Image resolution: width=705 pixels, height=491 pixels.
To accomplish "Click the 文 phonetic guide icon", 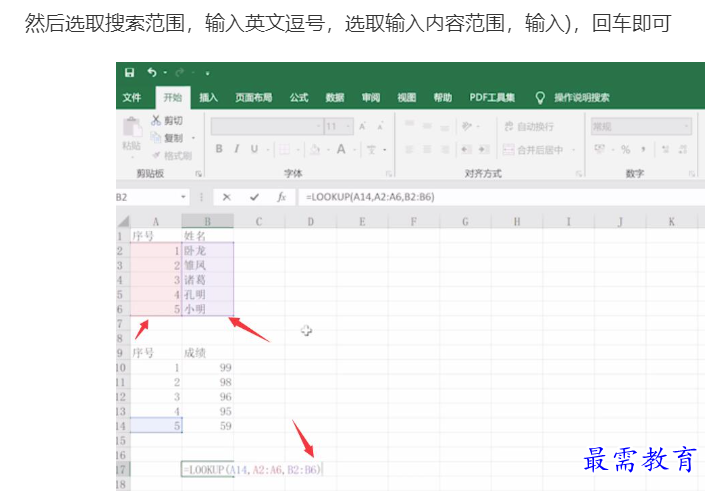I will pyautogui.click(x=371, y=150).
